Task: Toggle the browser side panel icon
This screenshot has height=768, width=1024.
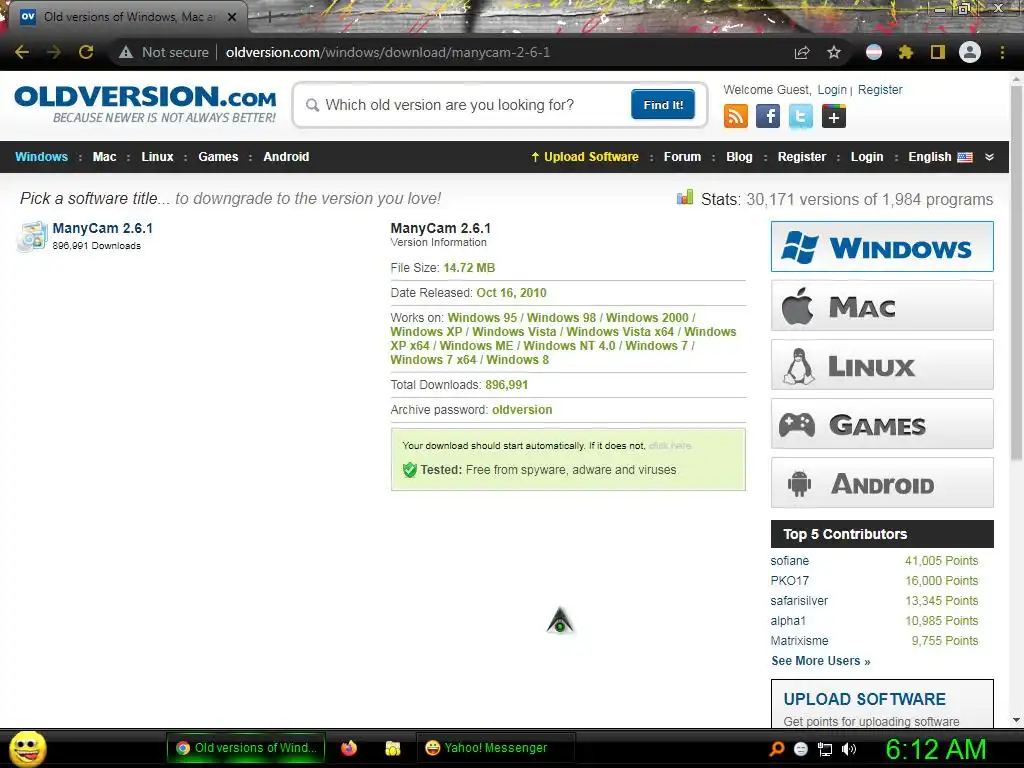Action: [938, 52]
